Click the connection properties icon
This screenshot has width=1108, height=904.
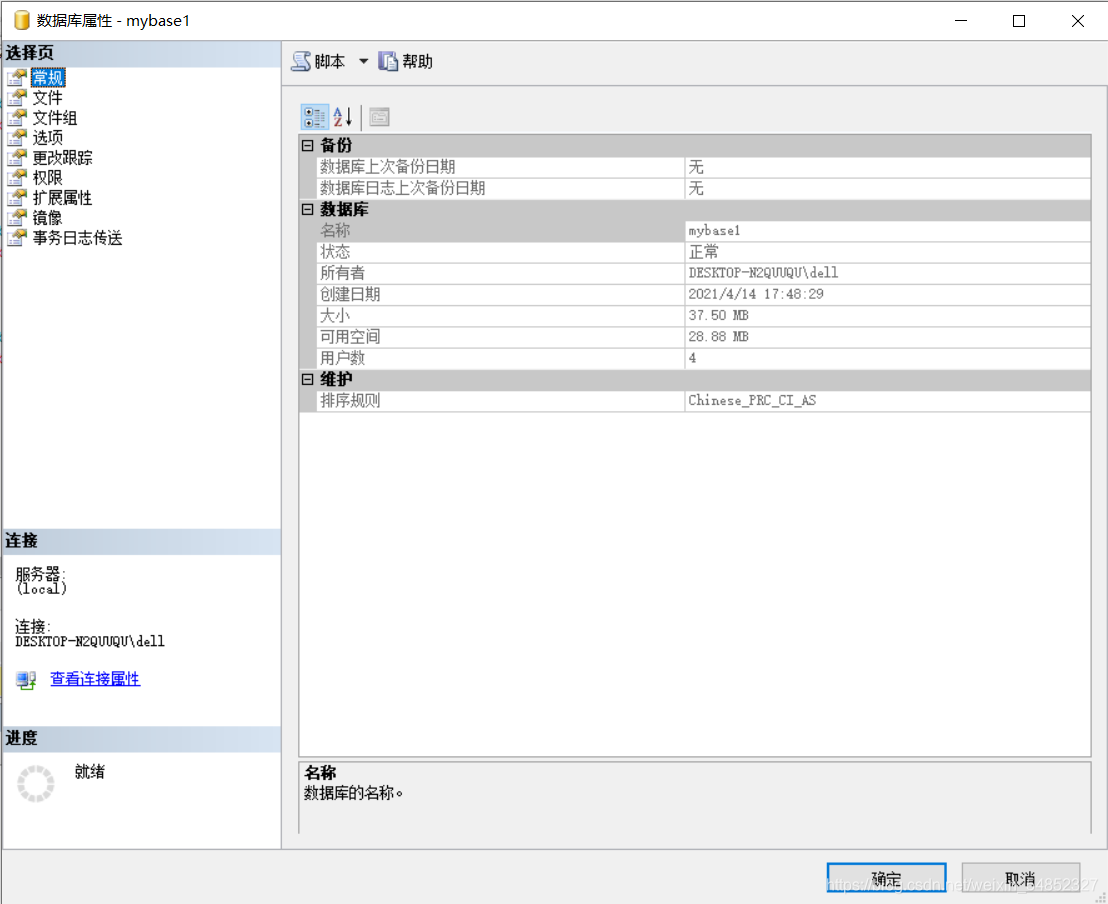(26, 680)
